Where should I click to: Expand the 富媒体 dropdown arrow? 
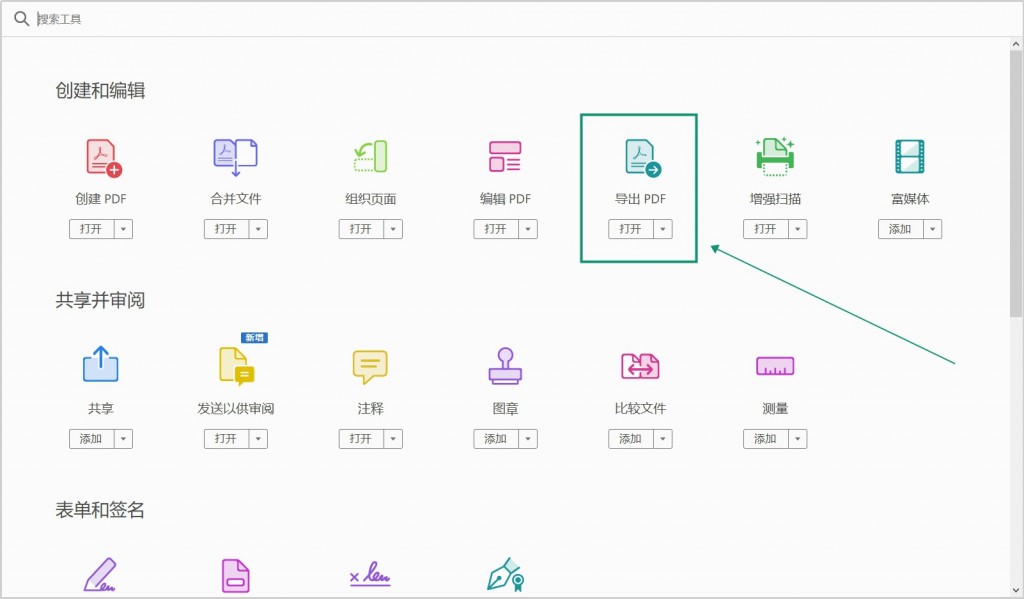click(x=933, y=229)
